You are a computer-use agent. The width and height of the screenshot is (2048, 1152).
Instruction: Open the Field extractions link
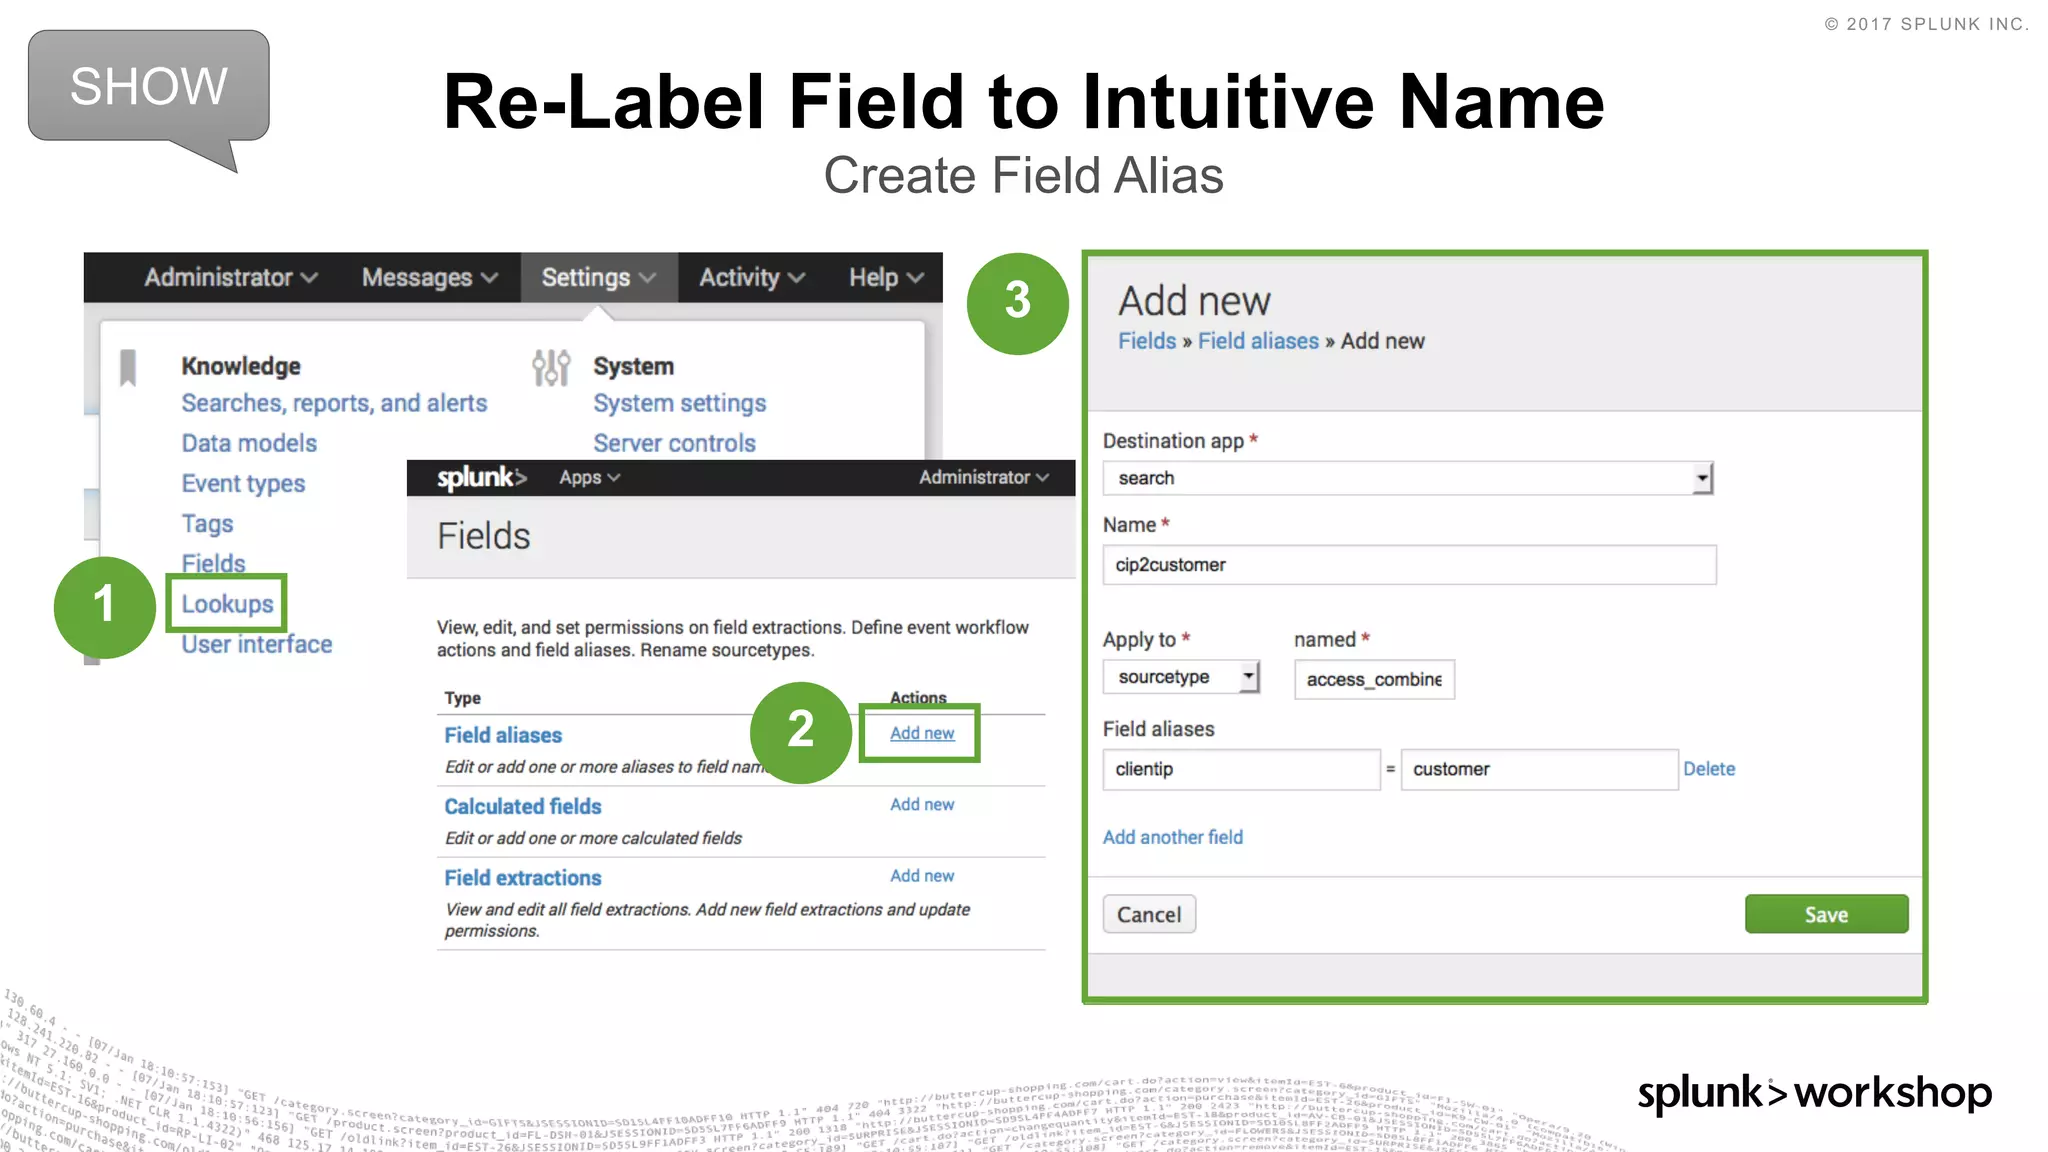[523, 877]
